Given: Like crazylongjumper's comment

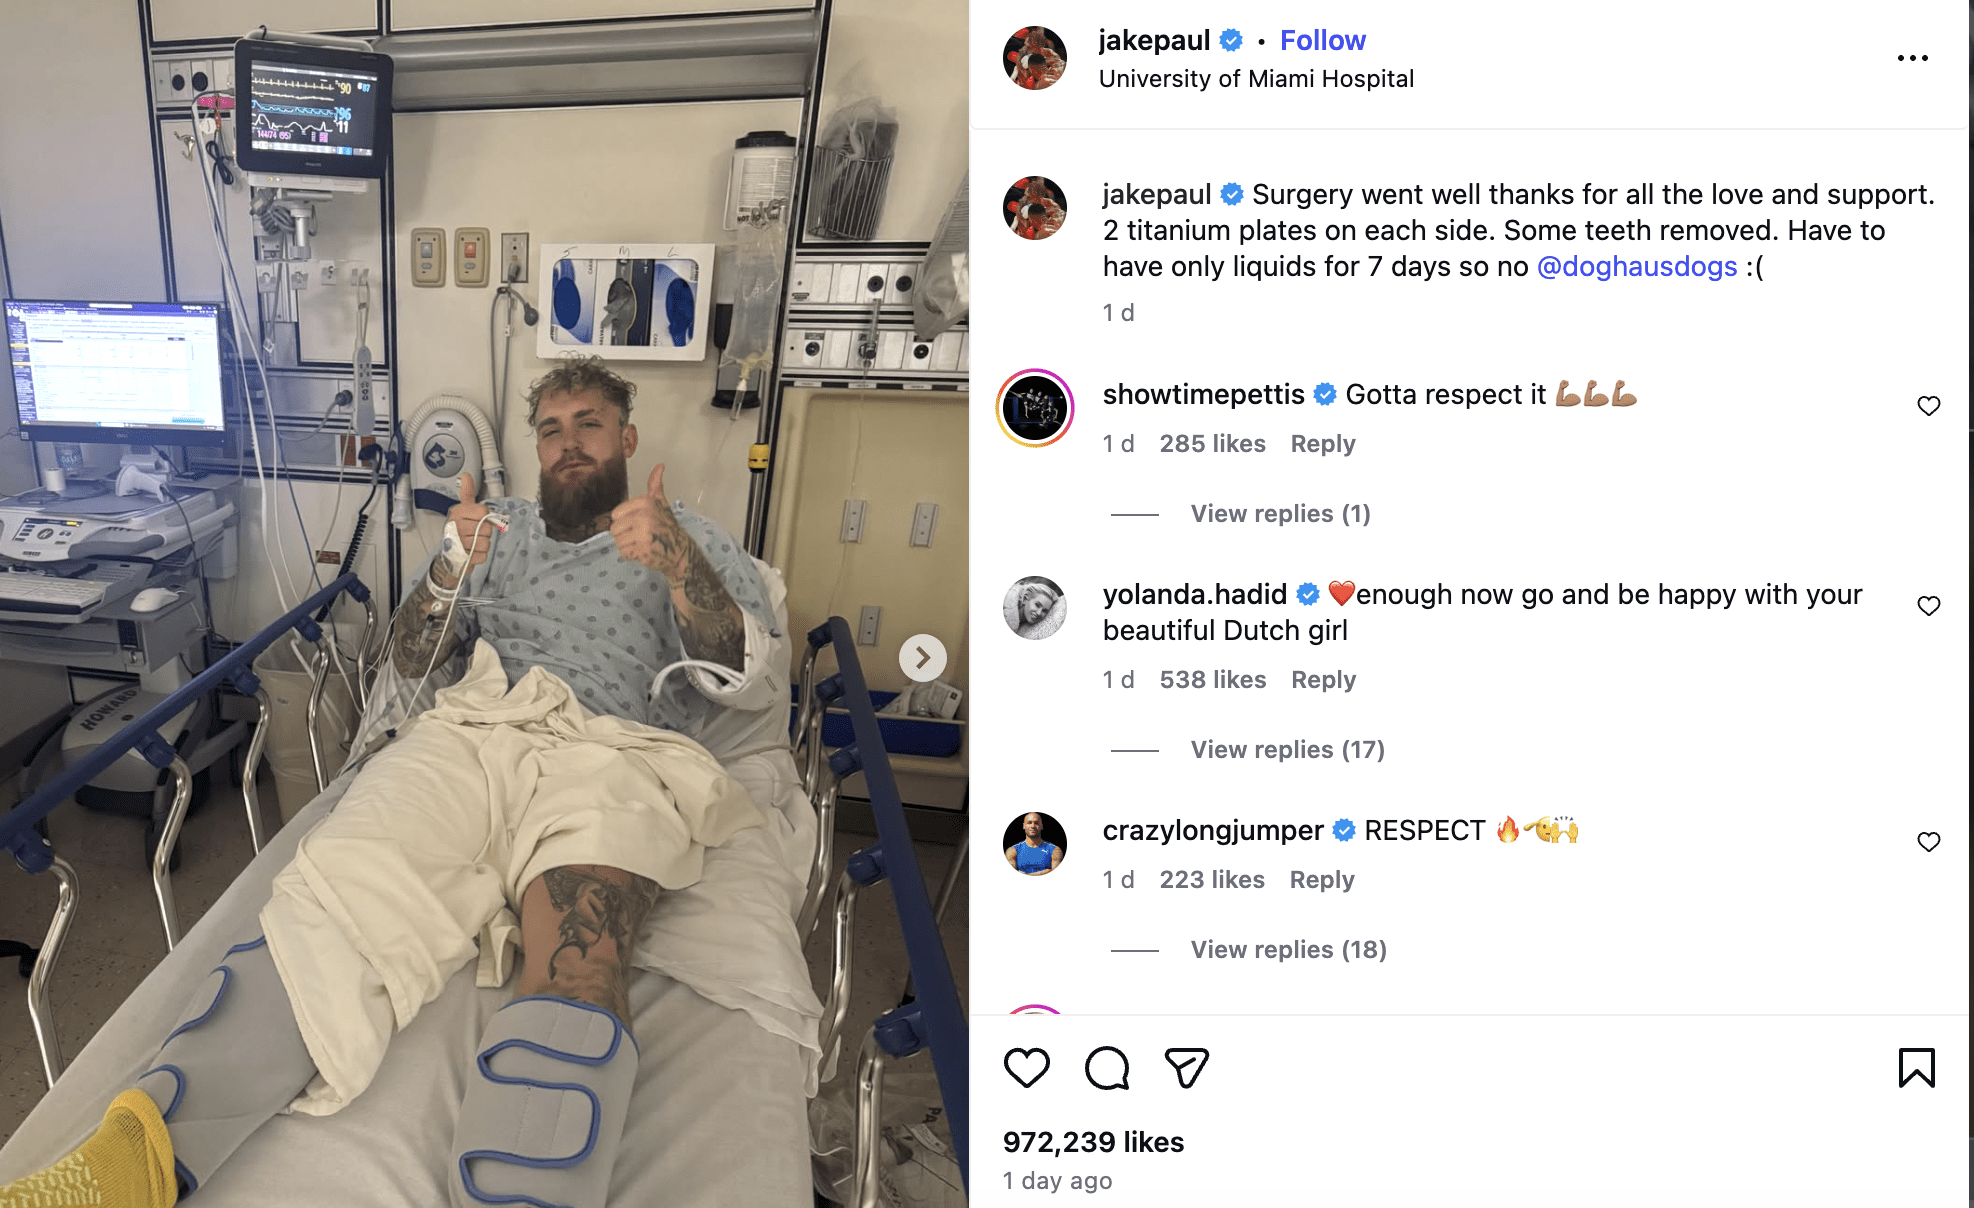Looking at the screenshot, I should (x=1928, y=842).
